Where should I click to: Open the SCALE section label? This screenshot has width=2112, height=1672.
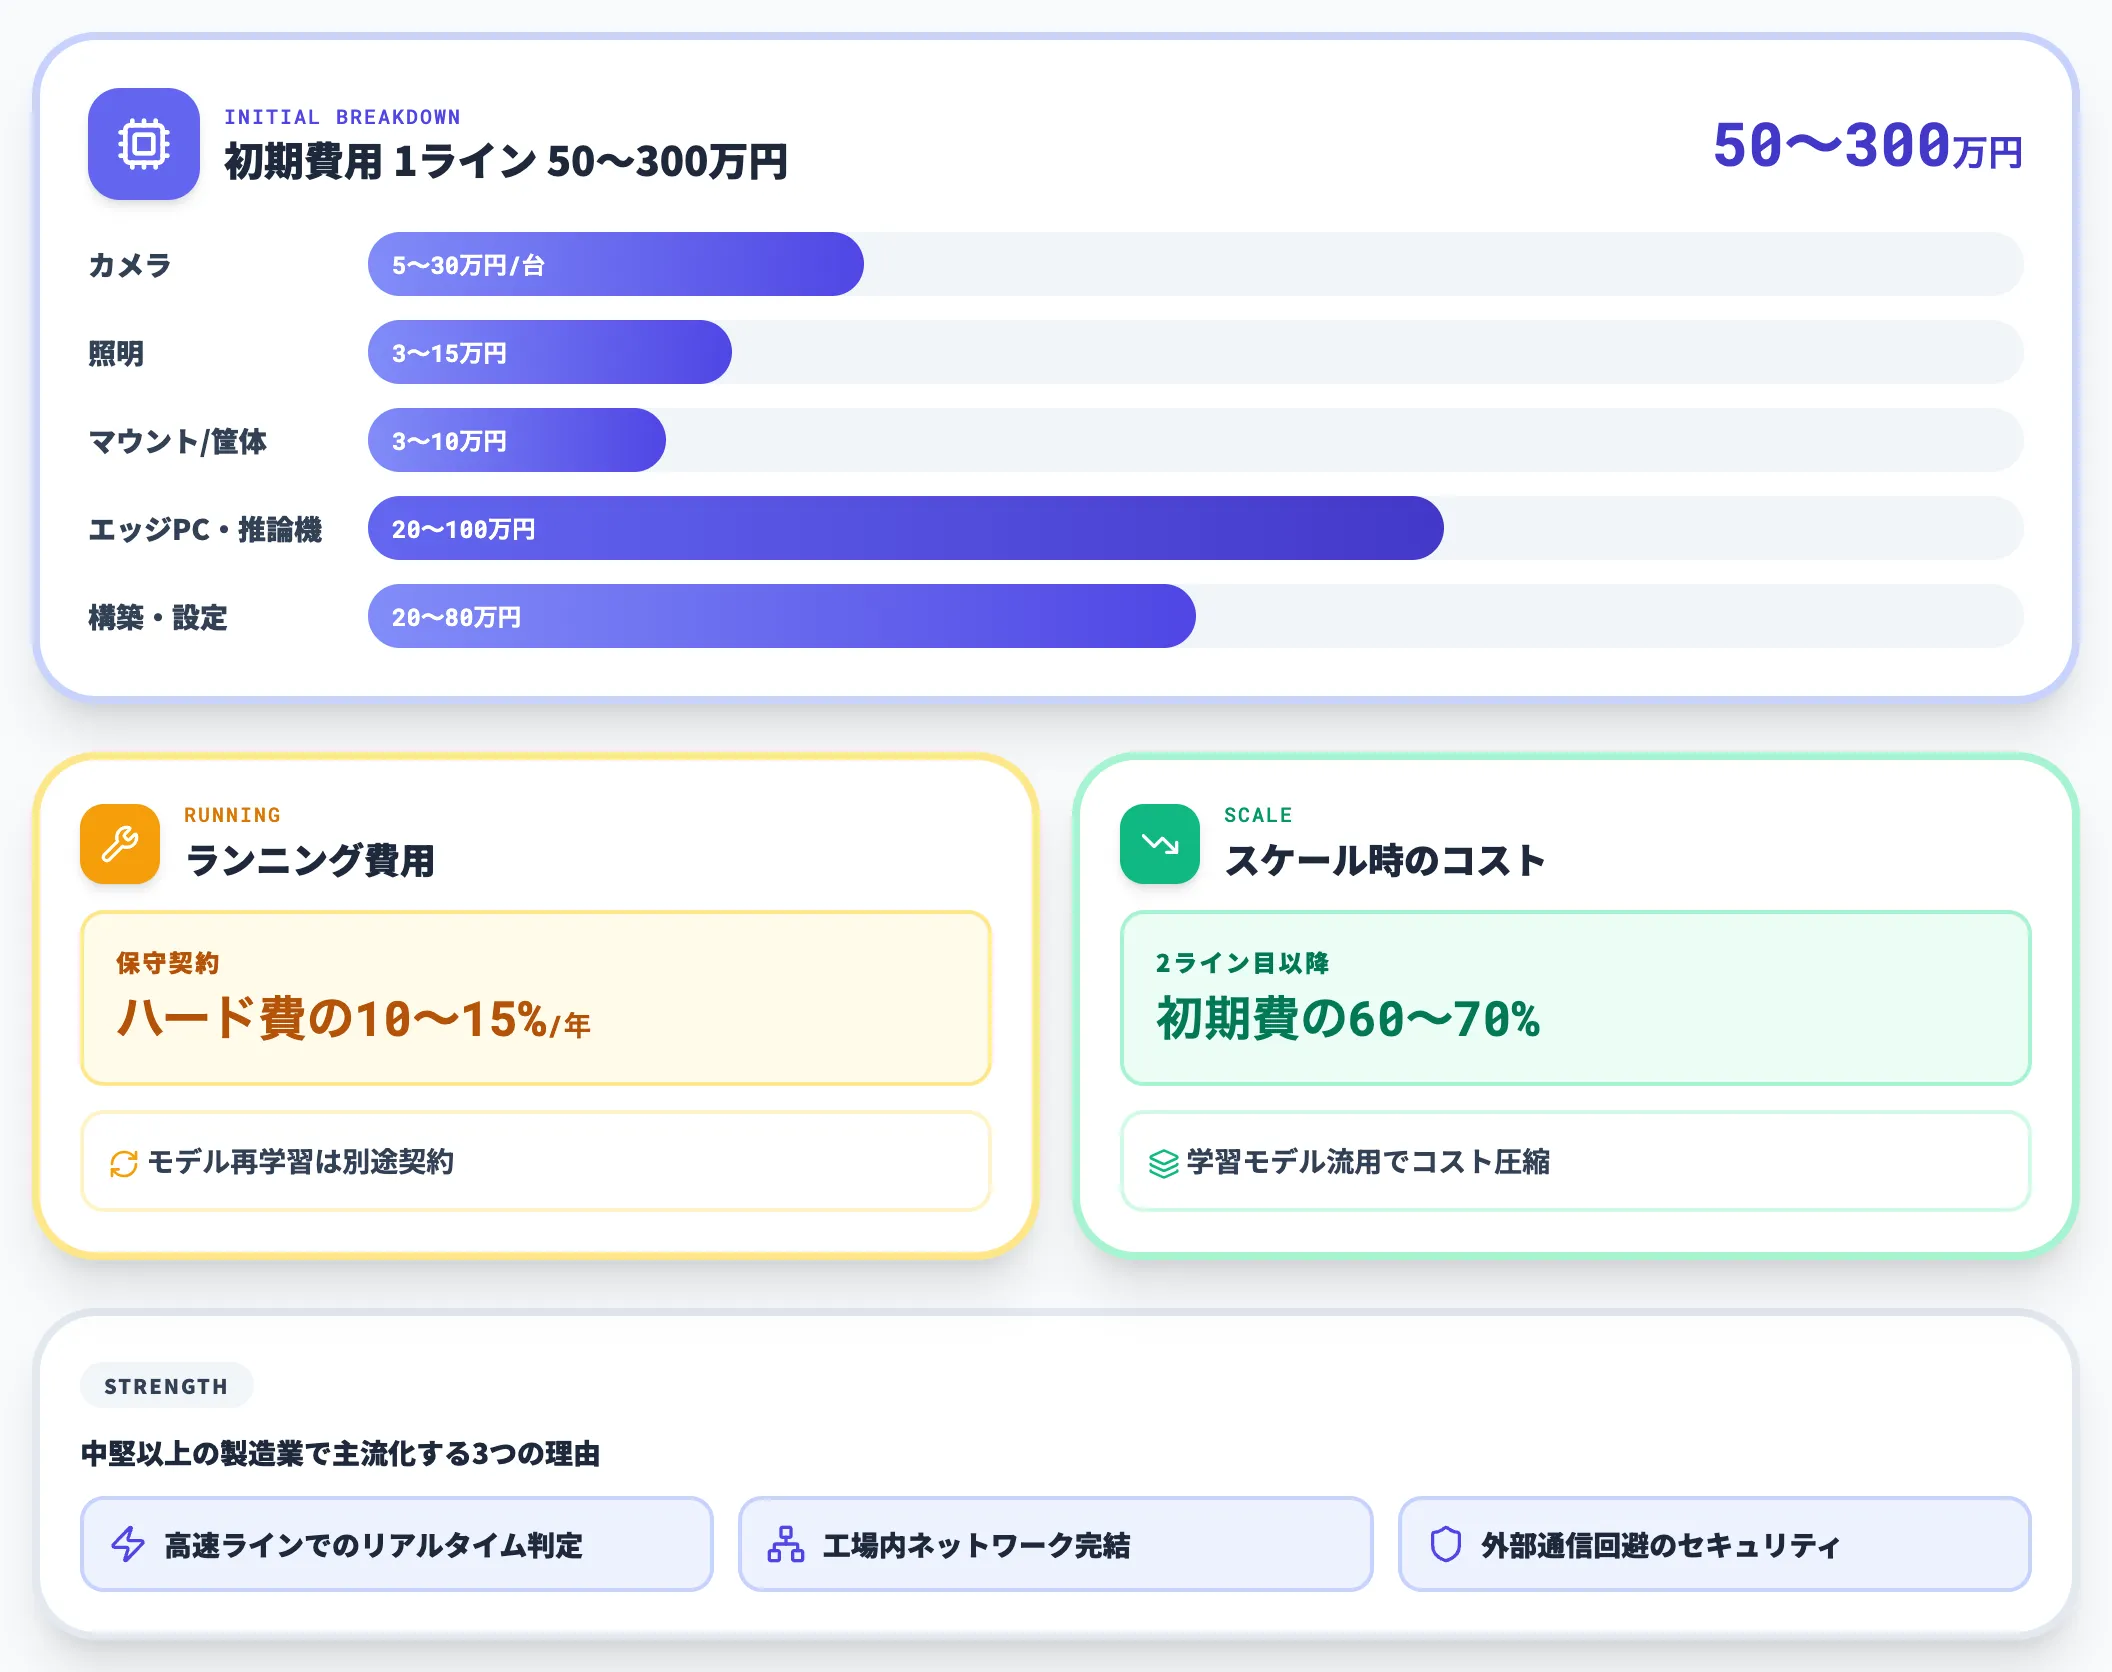point(1257,815)
